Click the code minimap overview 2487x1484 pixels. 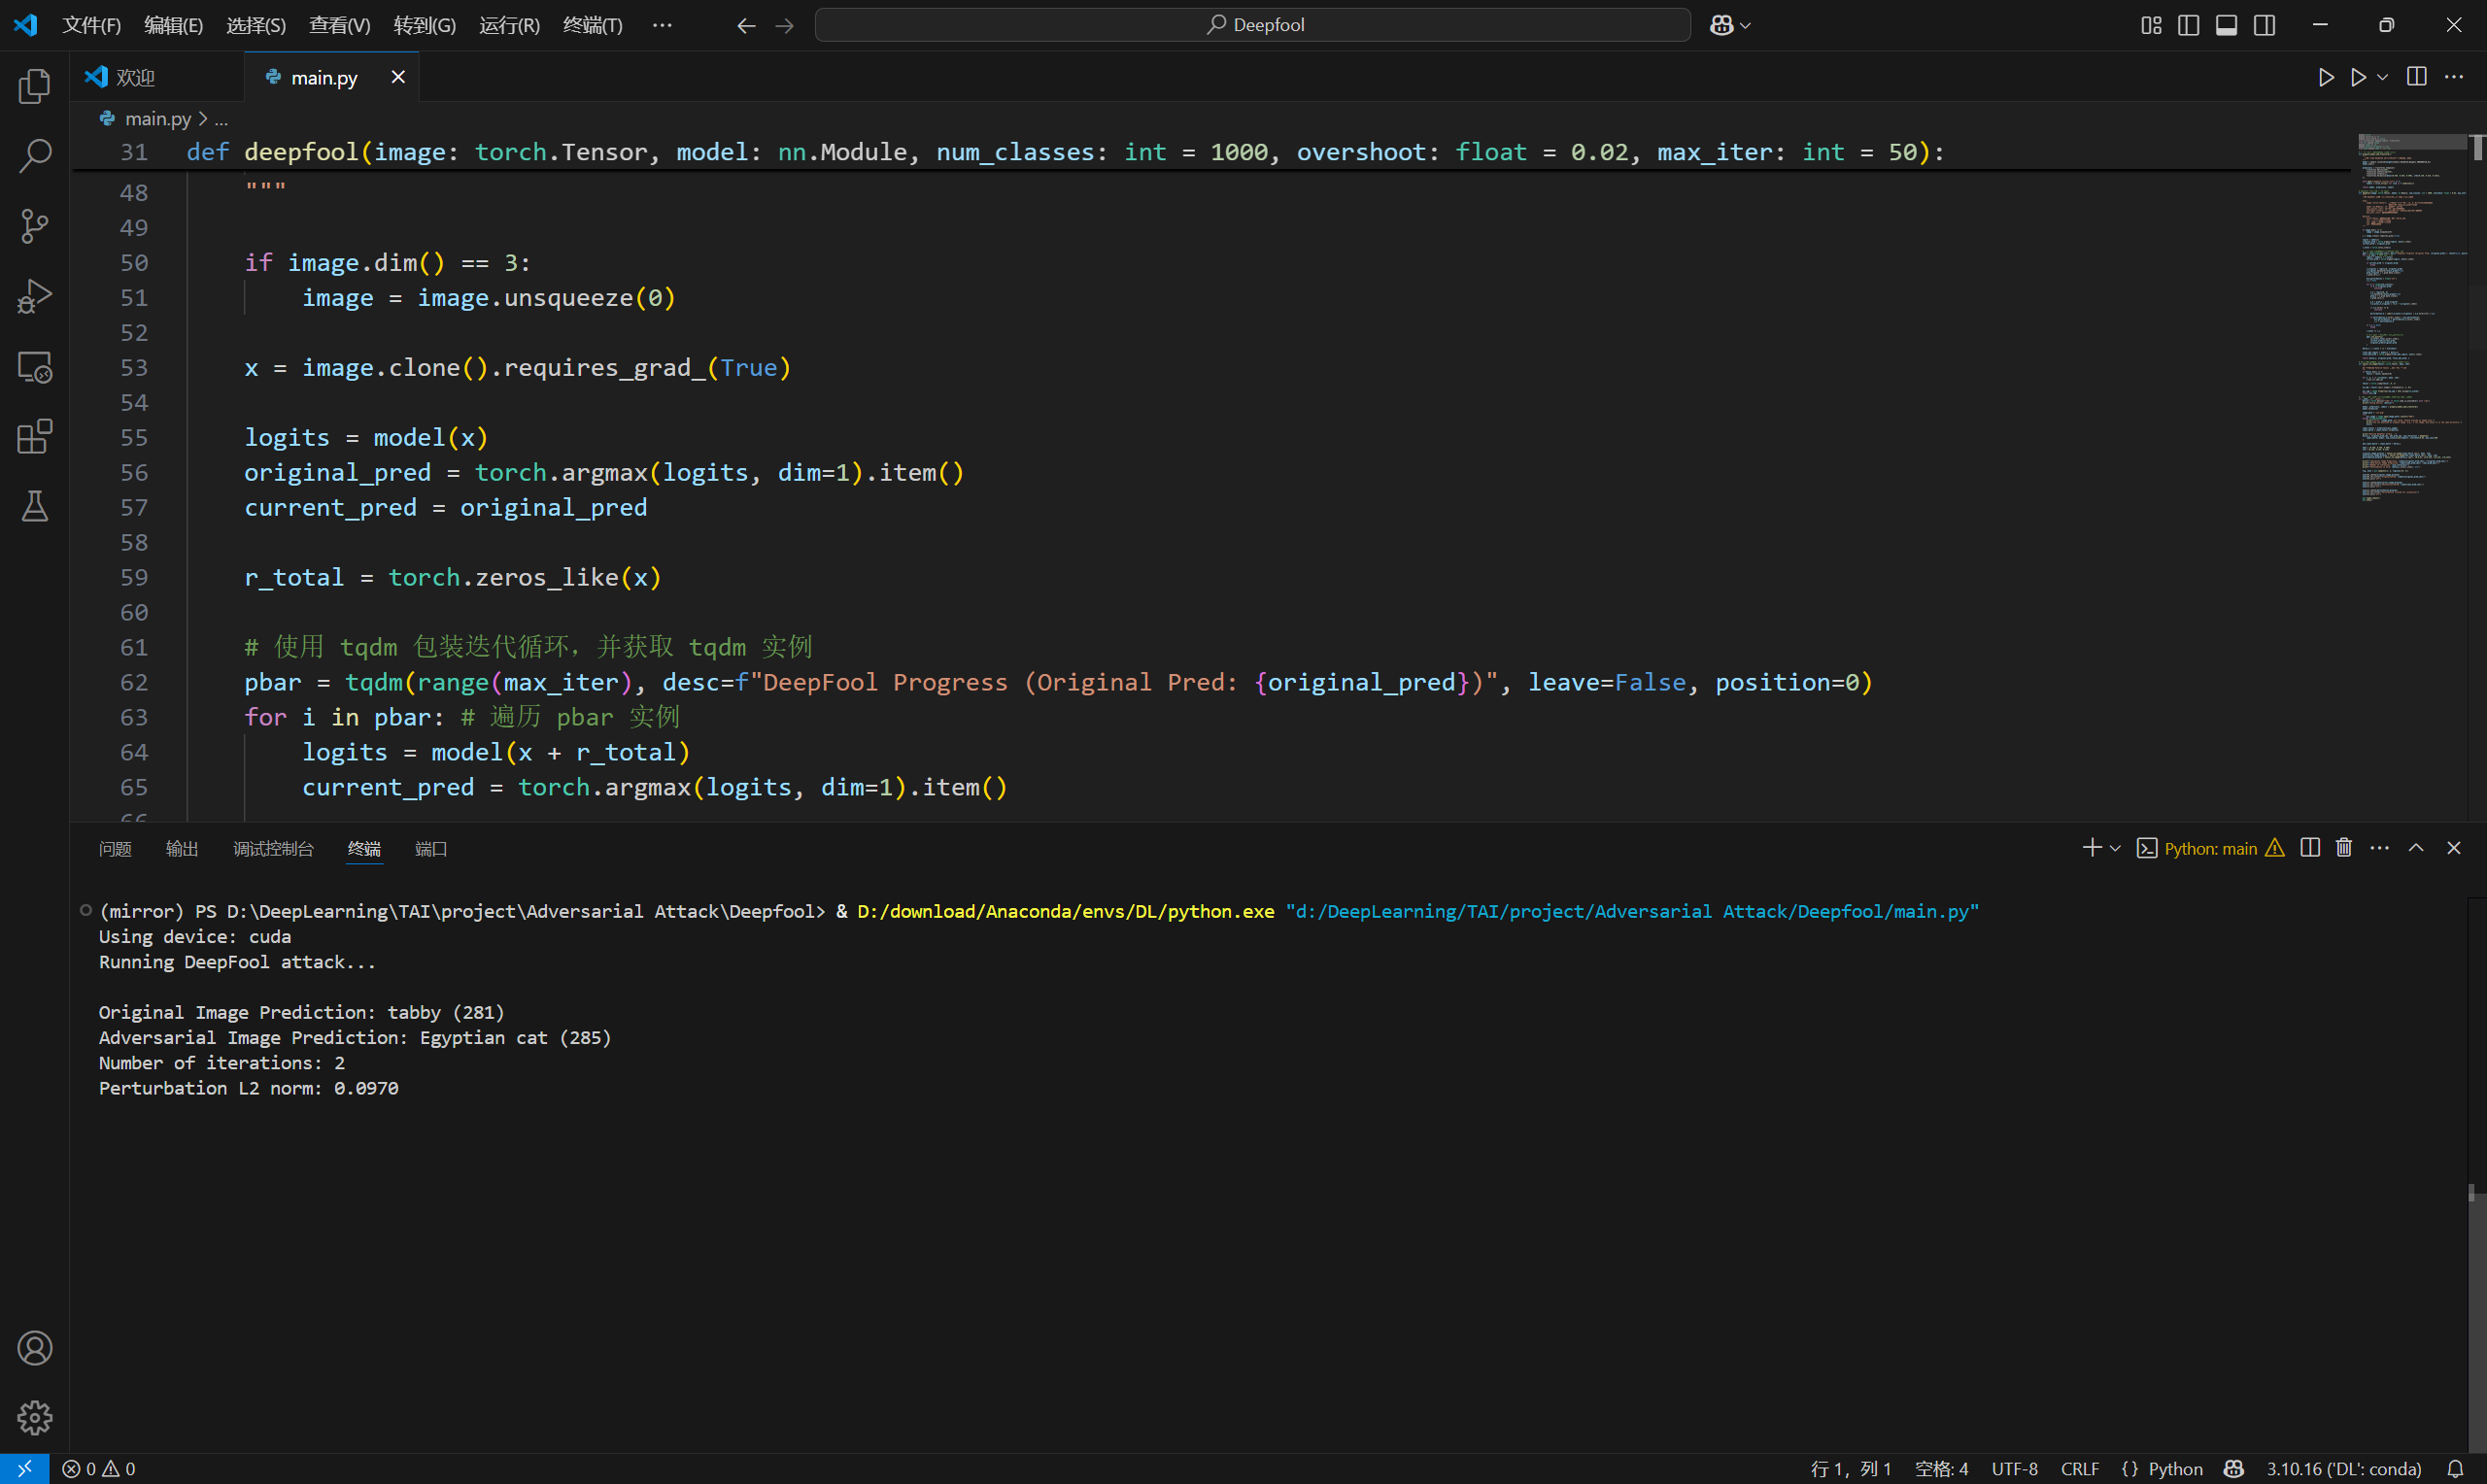coord(2411,320)
